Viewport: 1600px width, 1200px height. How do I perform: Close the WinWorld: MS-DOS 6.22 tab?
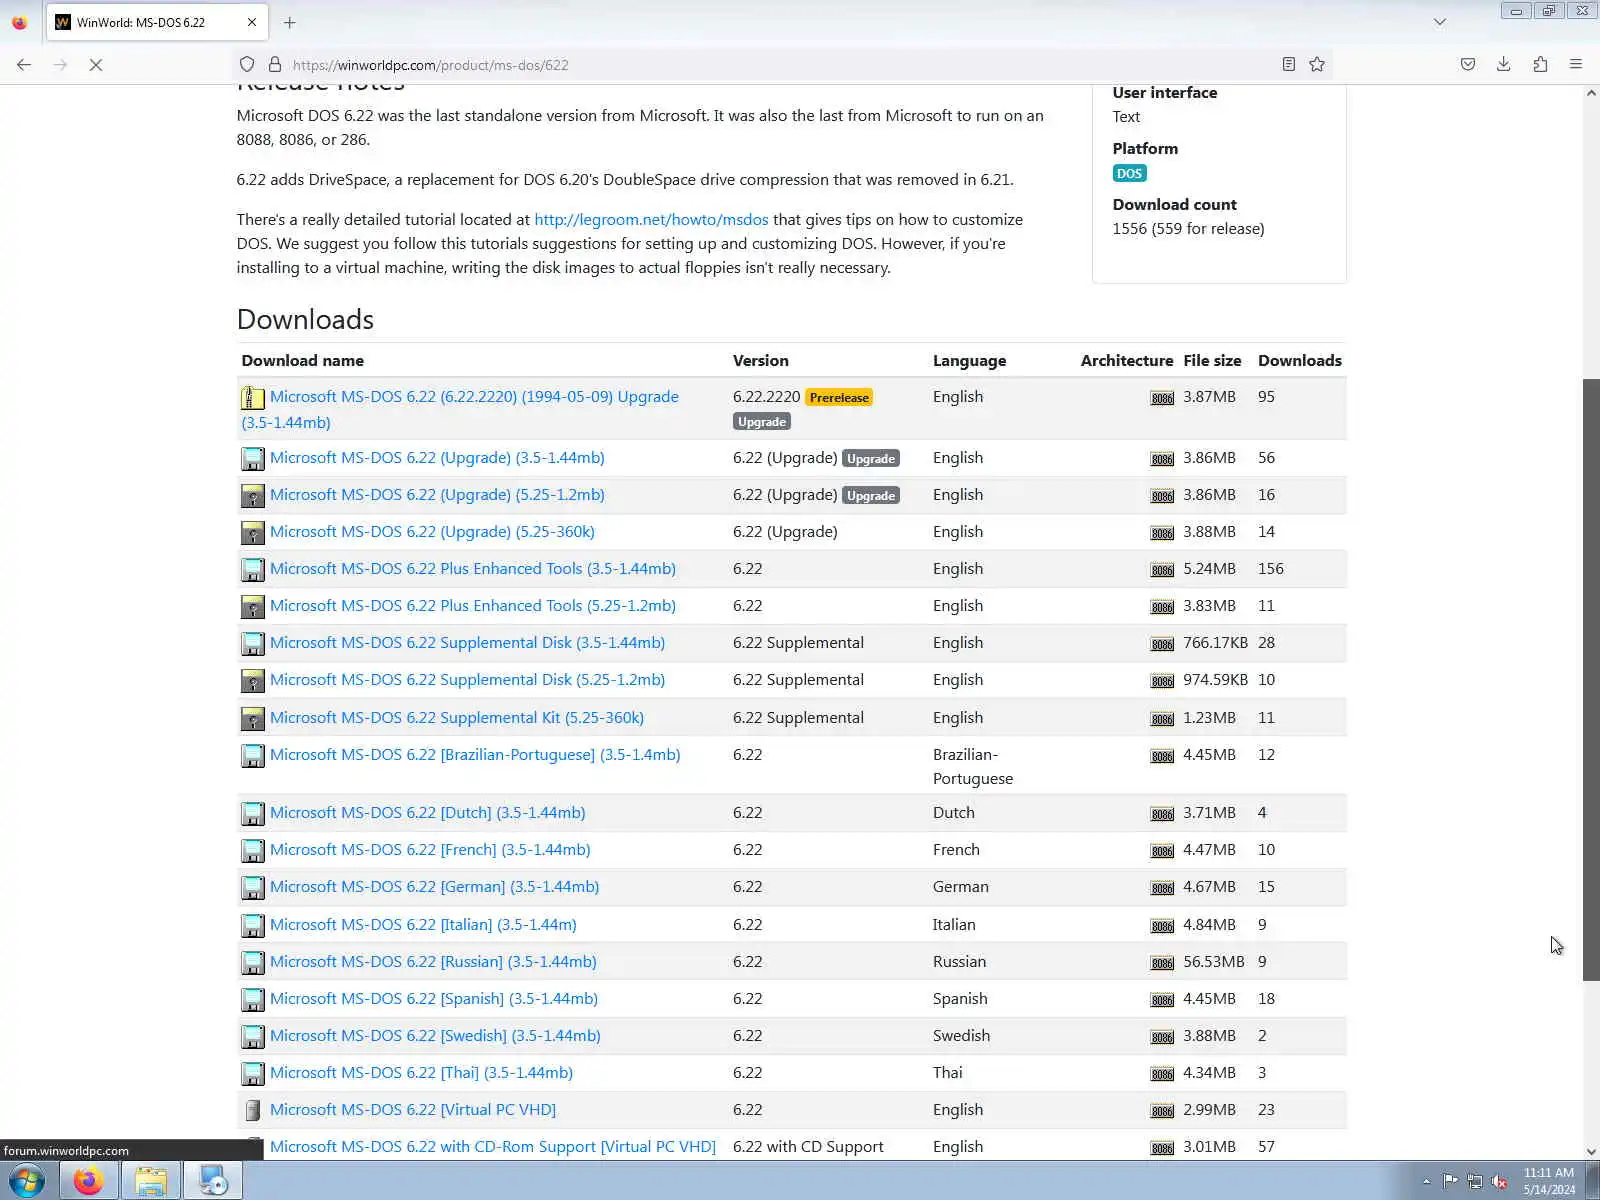(252, 22)
